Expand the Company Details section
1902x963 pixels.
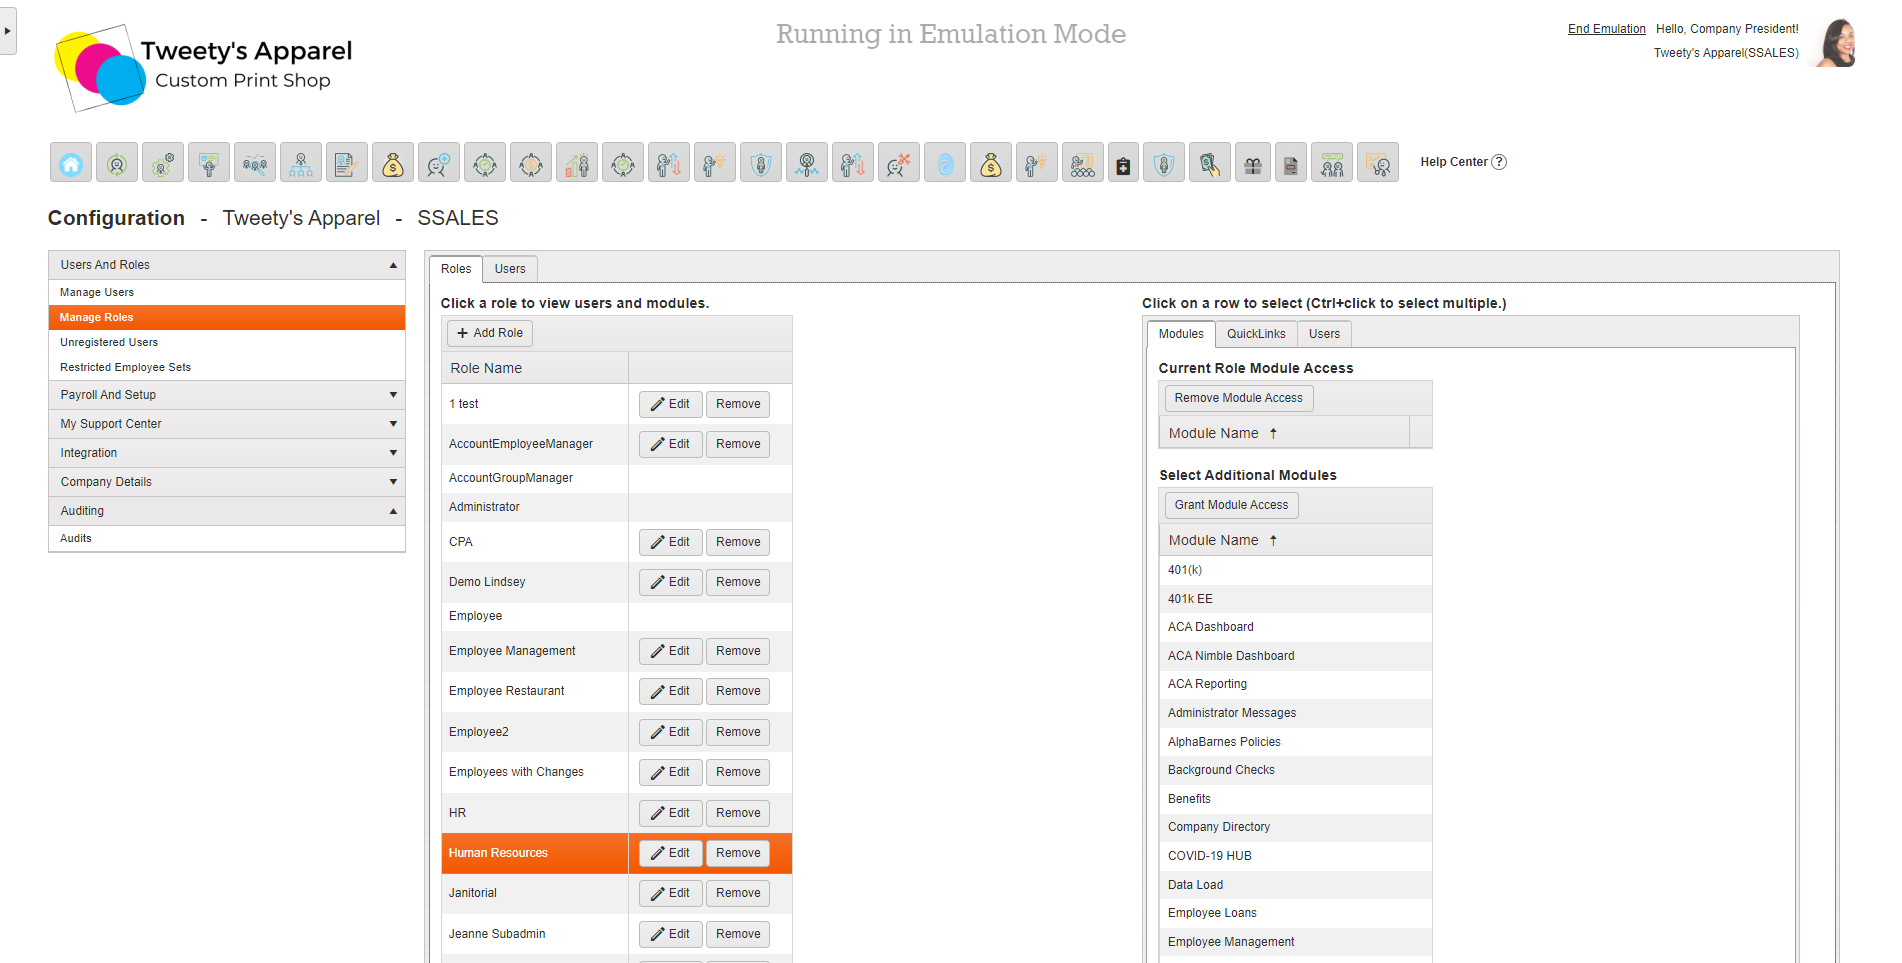pos(393,482)
